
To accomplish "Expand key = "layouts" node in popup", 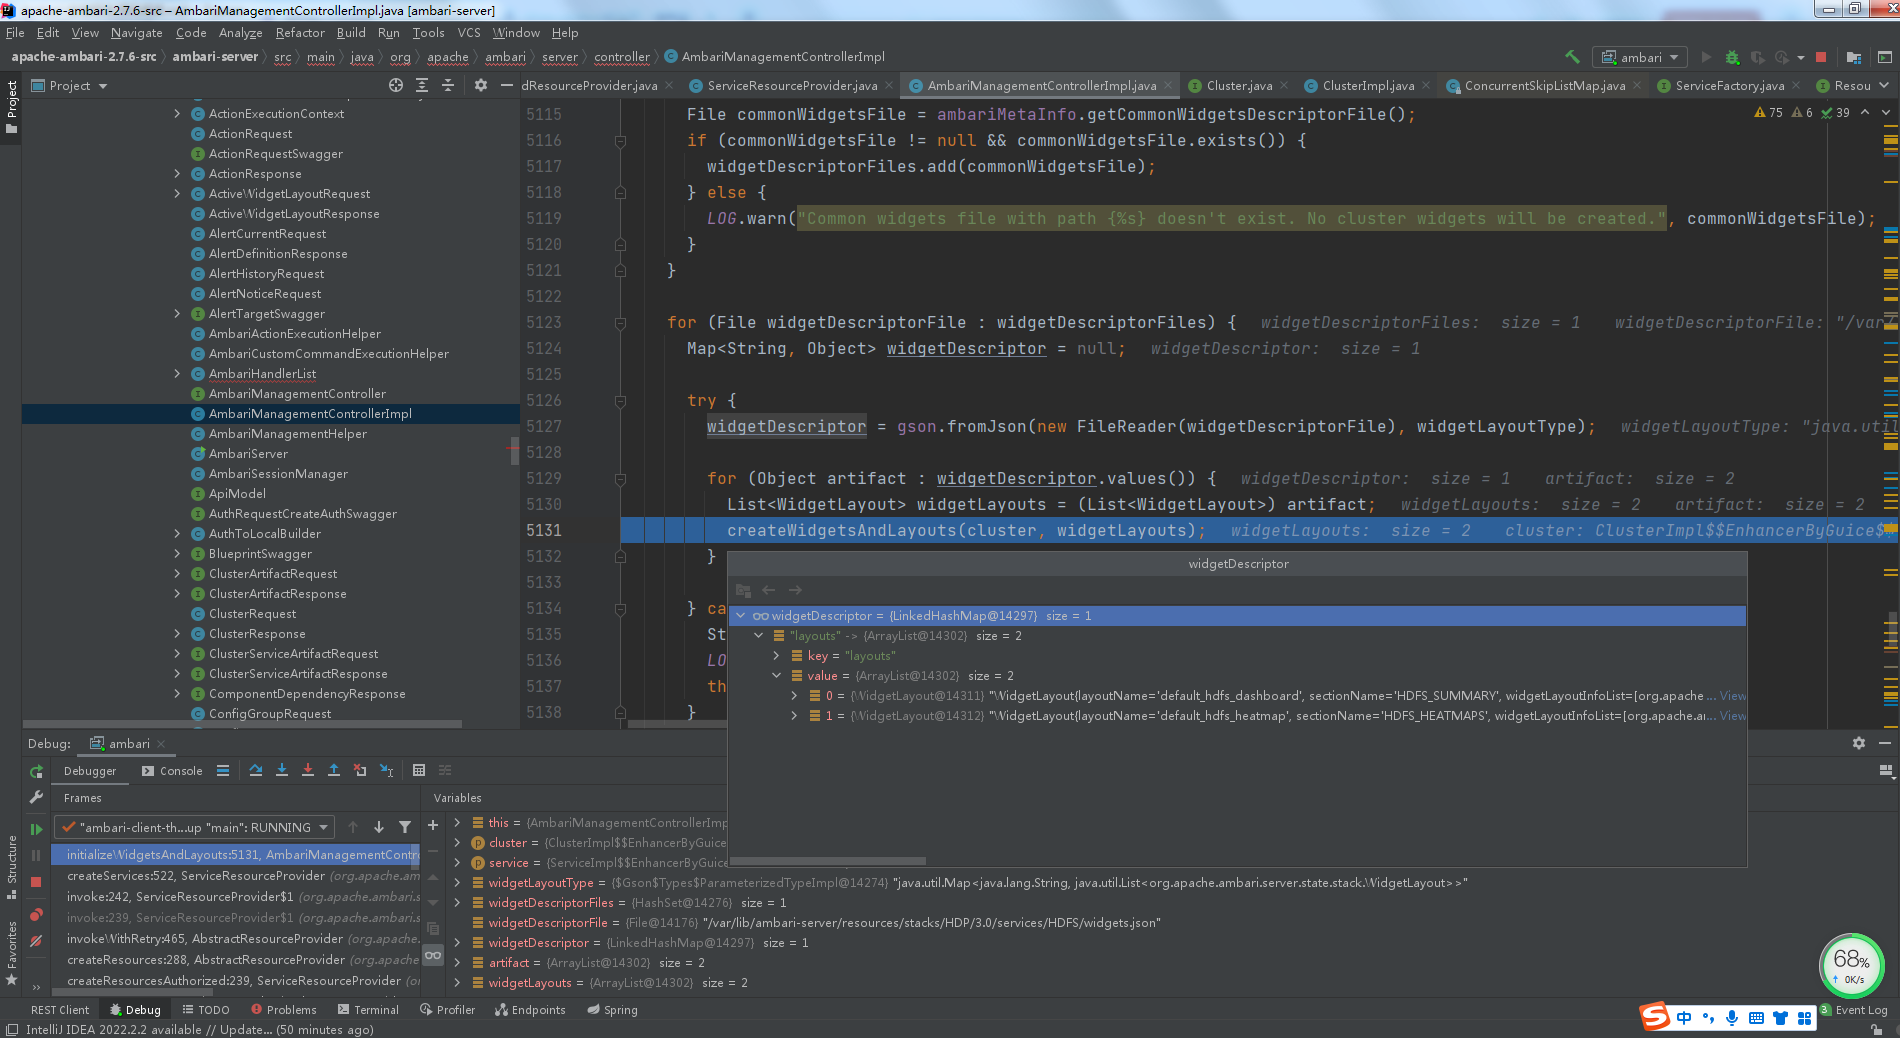I will pyautogui.click(x=777, y=656).
